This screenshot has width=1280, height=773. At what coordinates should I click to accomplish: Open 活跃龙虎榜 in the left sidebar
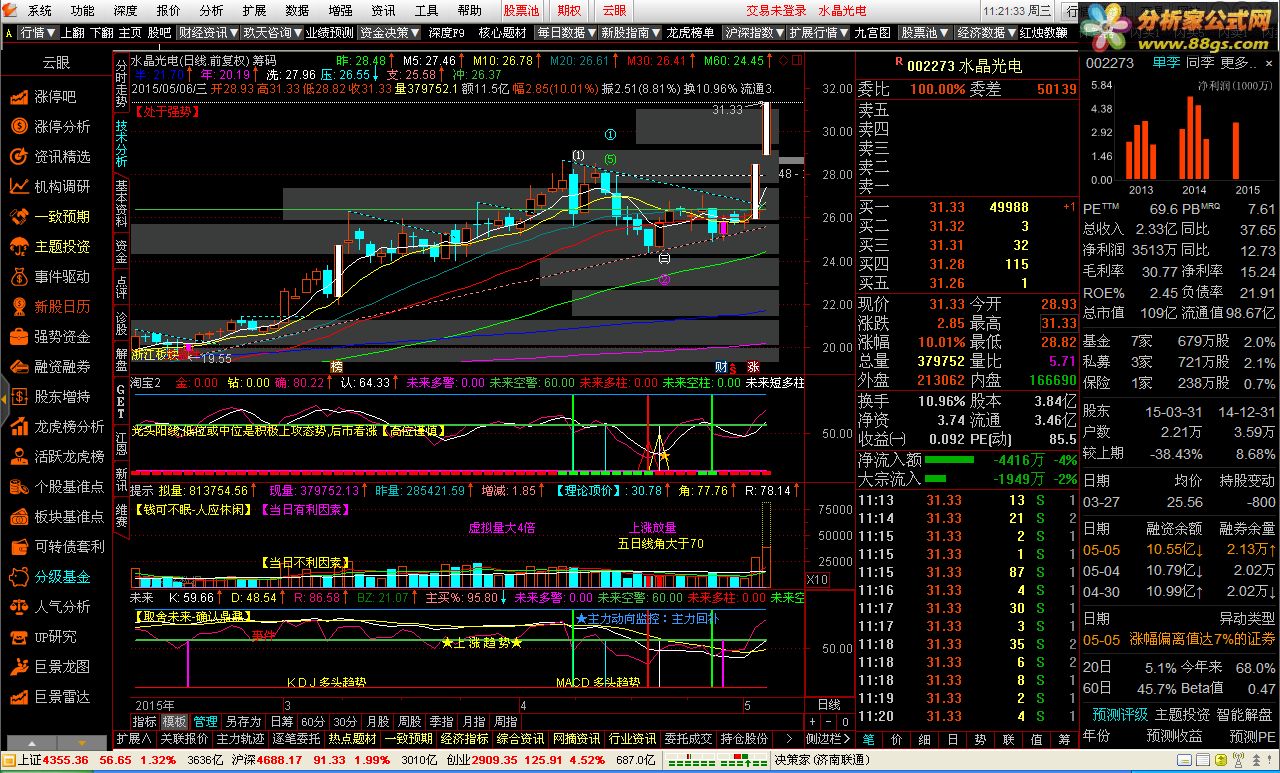coord(56,457)
